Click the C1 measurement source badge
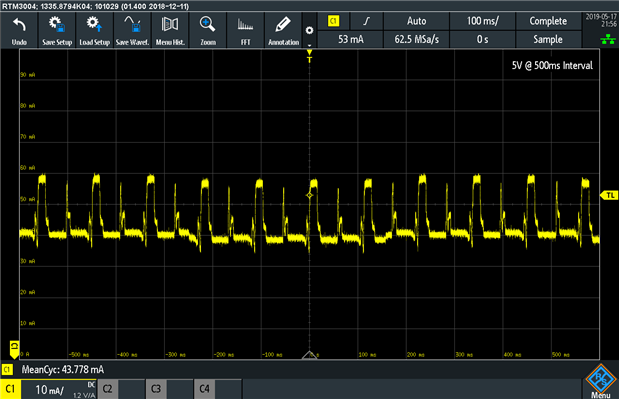Screen dimensions: 619x399 pos(7,370)
